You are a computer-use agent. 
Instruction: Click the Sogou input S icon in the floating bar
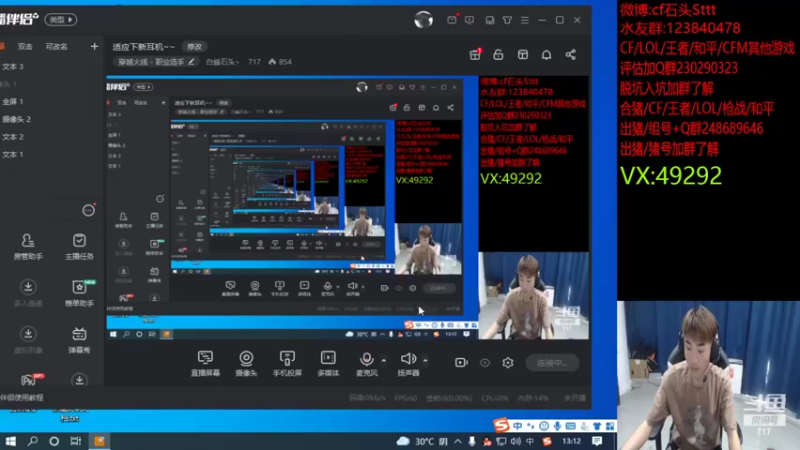(x=502, y=425)
